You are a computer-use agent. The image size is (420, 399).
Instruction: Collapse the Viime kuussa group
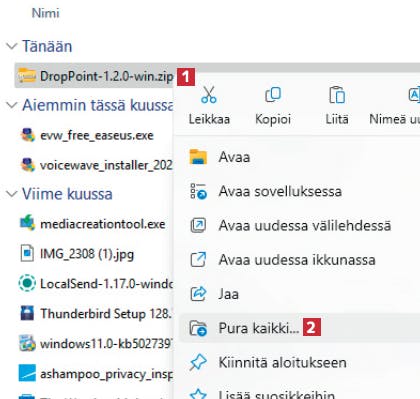pyautogui.click(x=12, y=194)
